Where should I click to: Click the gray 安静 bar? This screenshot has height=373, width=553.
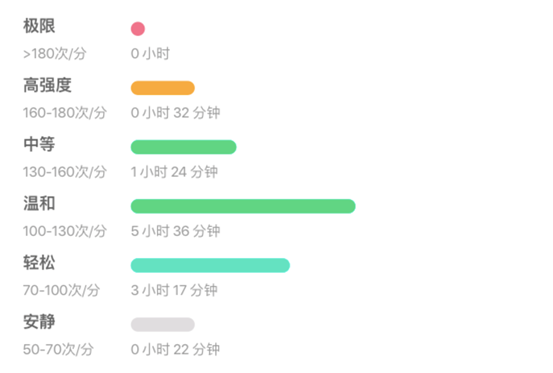[x=163, y=324]
